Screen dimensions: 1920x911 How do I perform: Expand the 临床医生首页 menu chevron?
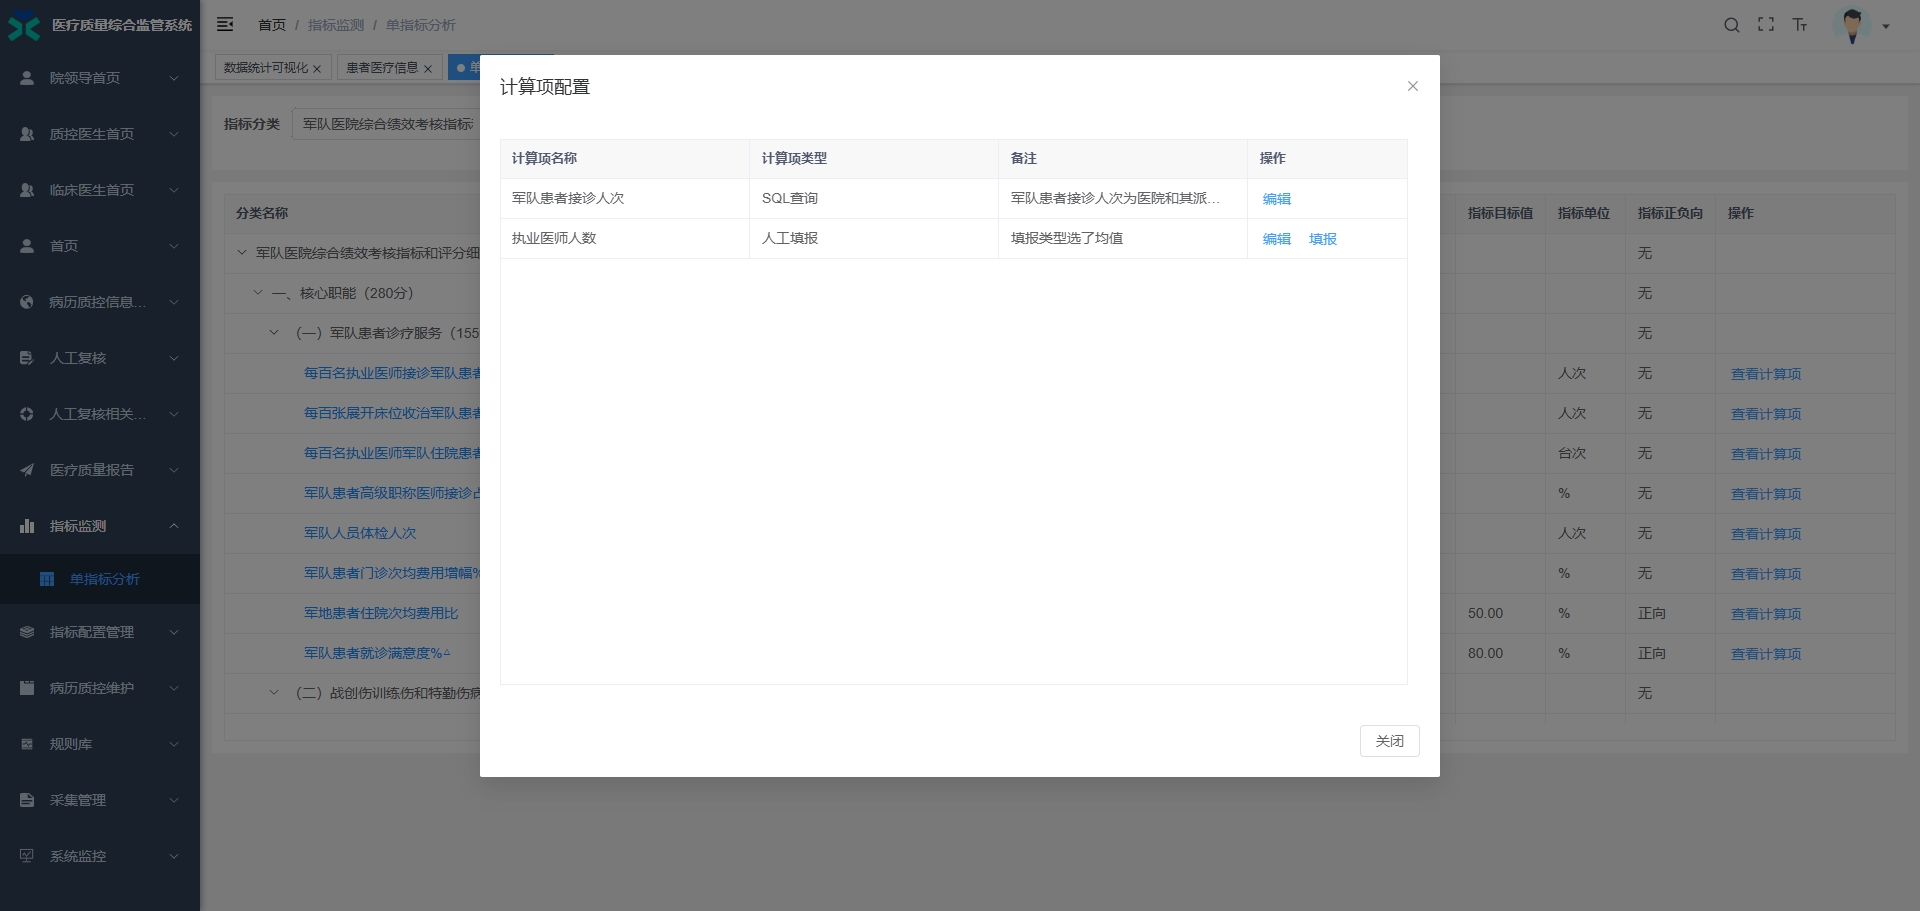click(x=174, y=190)
